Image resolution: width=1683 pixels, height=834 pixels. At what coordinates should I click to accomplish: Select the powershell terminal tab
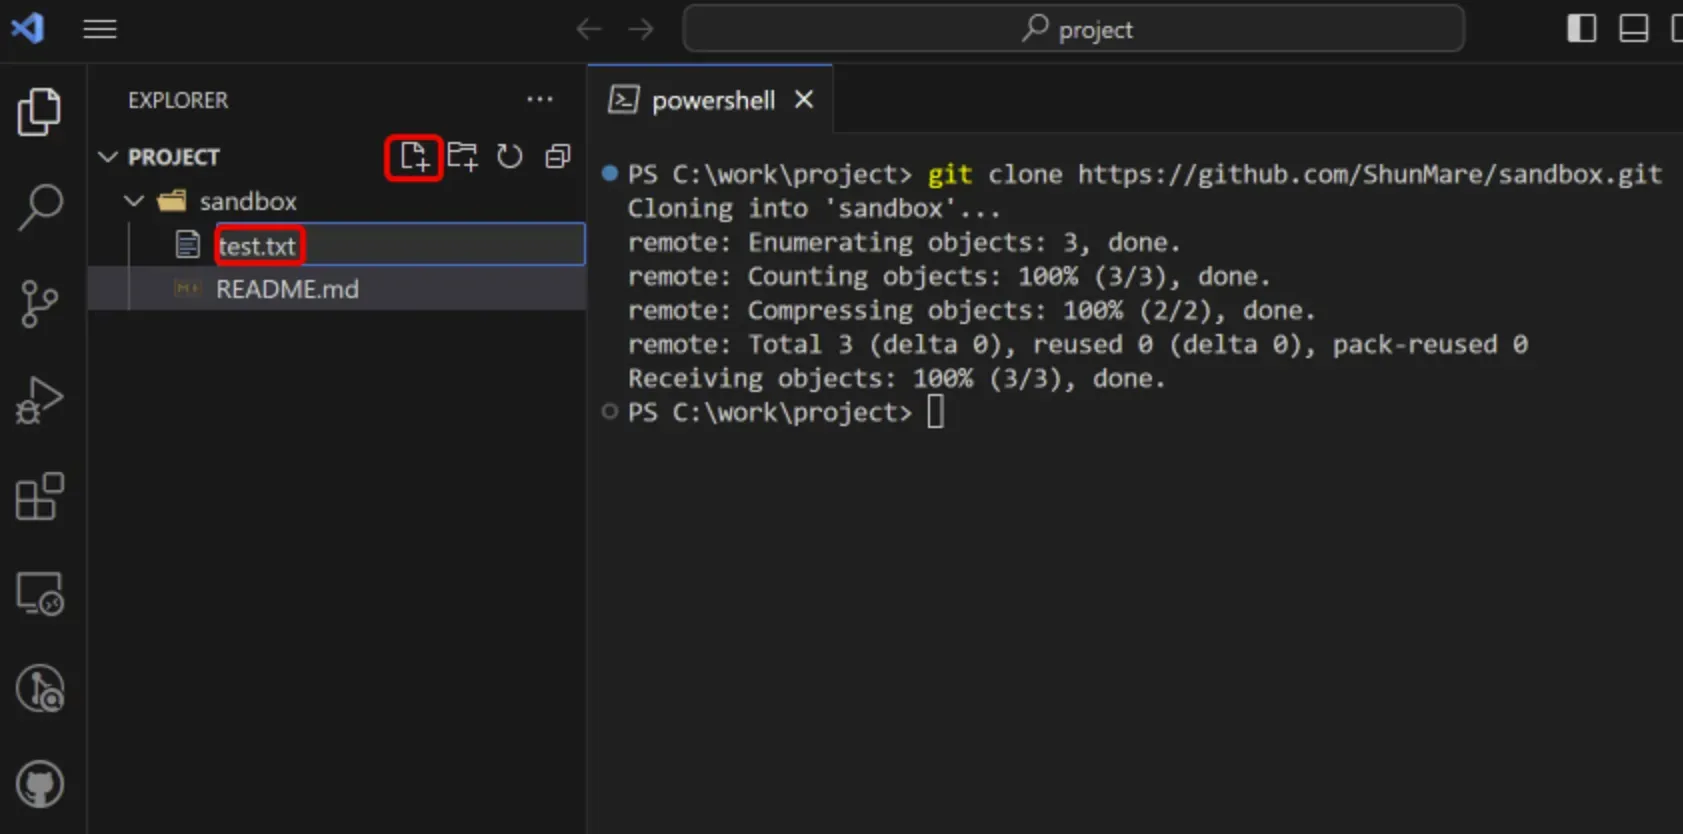(712, 100)
